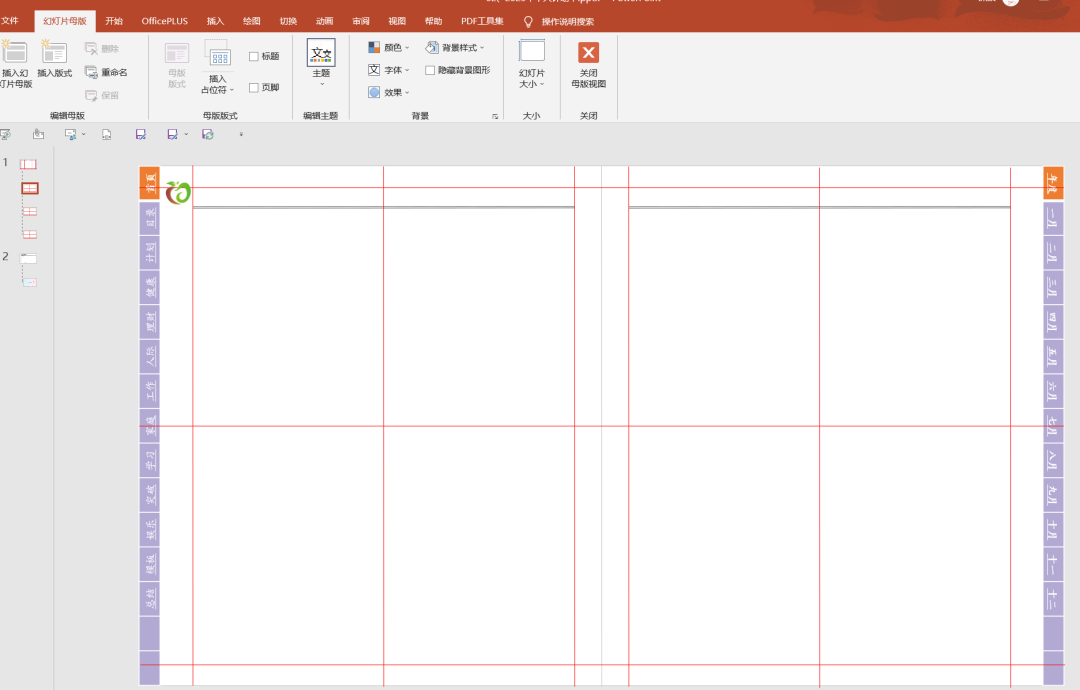
Task: Click the orange 年度 tab on right edge
Action: (x=1053, y=183)
